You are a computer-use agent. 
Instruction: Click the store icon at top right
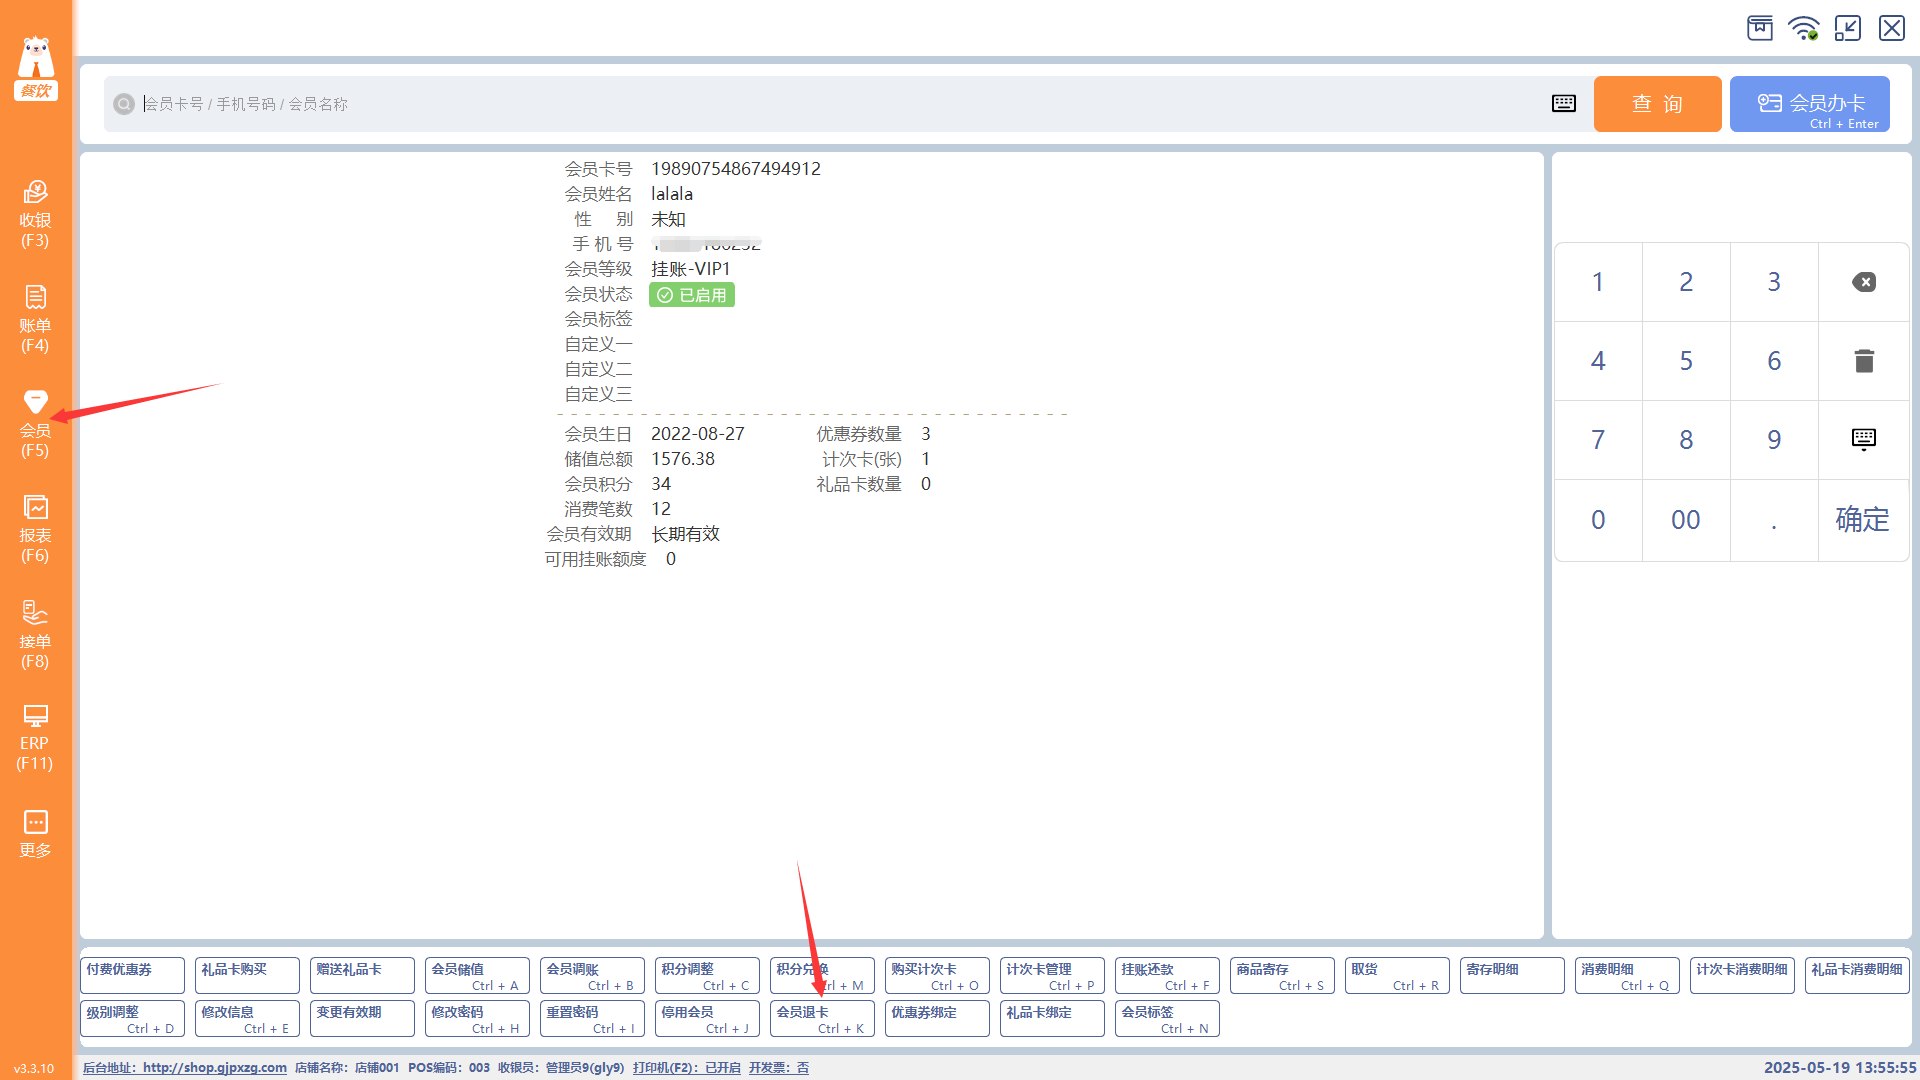tap(1760, 28)
